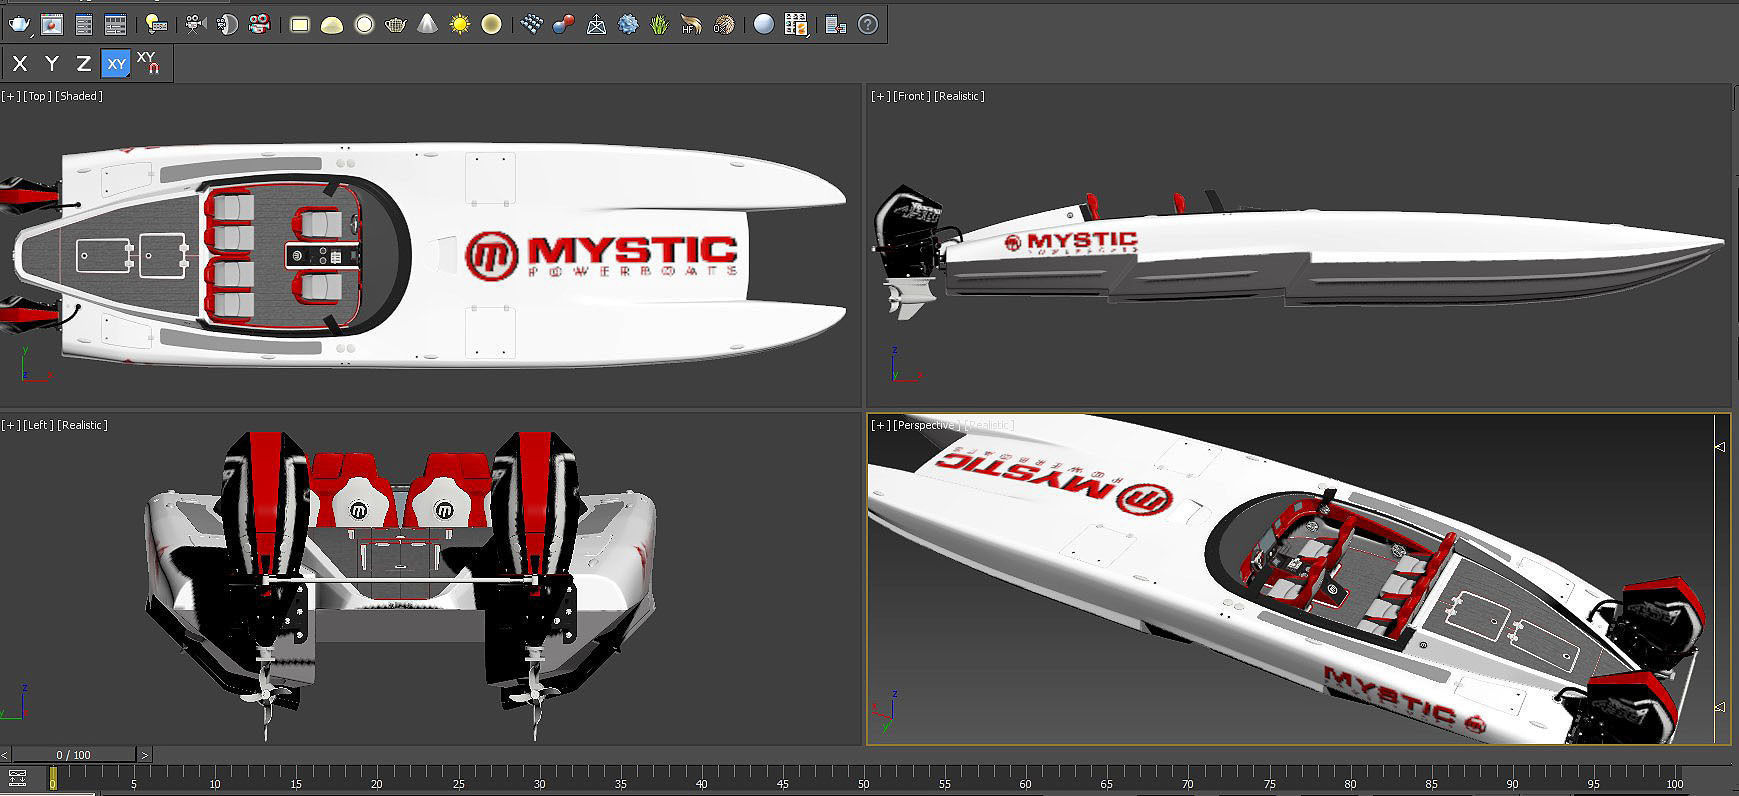The image size is (1739, 796).
Task: Click the red and blue metaball icon
Action: [564, 24]
